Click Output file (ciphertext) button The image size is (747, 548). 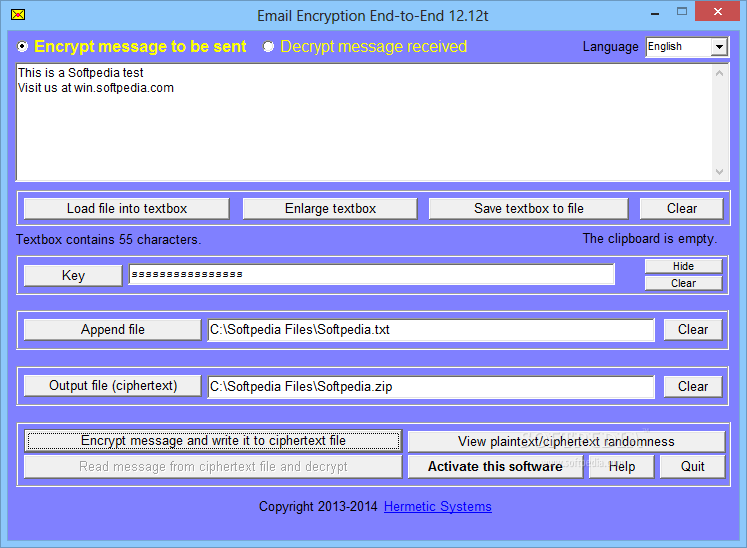click(x=112, y=386)
